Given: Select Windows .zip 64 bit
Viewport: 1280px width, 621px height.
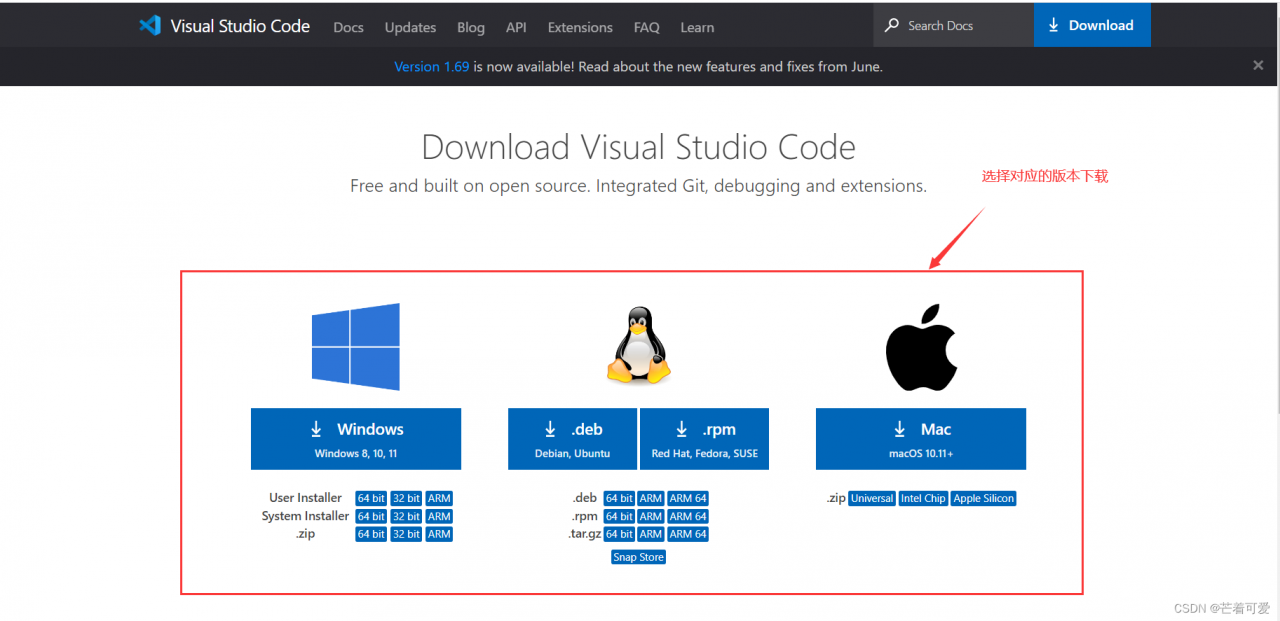Looking at the screenshot, I should tap(371, 534).
